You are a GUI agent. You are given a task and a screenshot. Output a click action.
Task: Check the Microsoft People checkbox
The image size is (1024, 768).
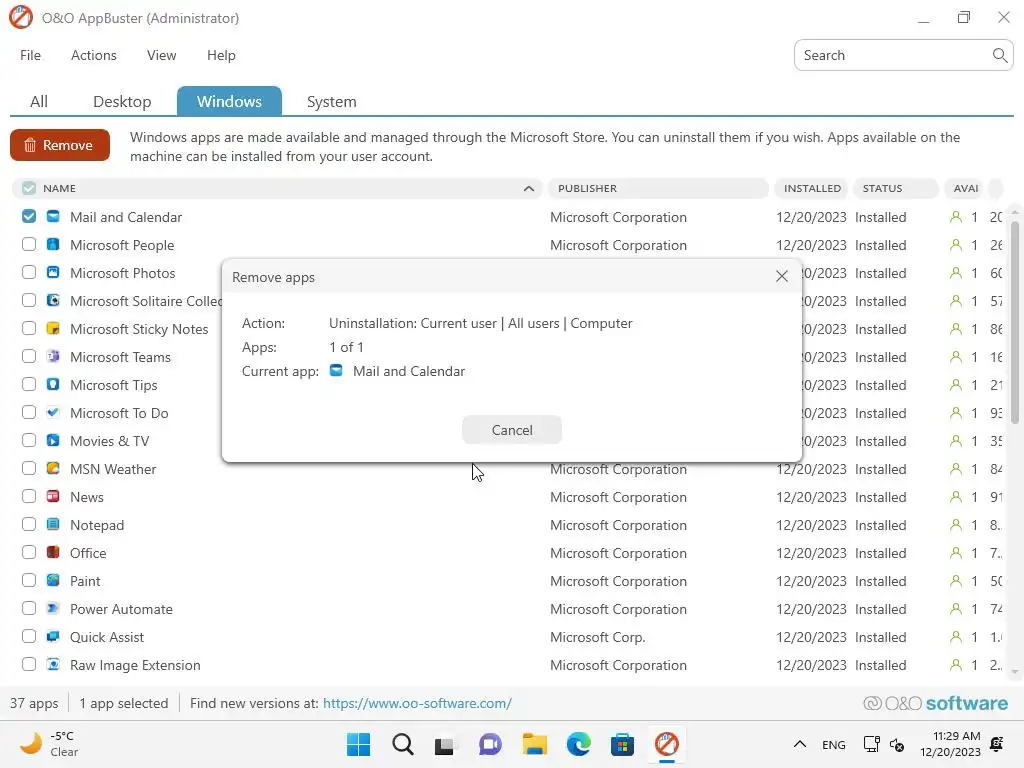pos(29,244)
